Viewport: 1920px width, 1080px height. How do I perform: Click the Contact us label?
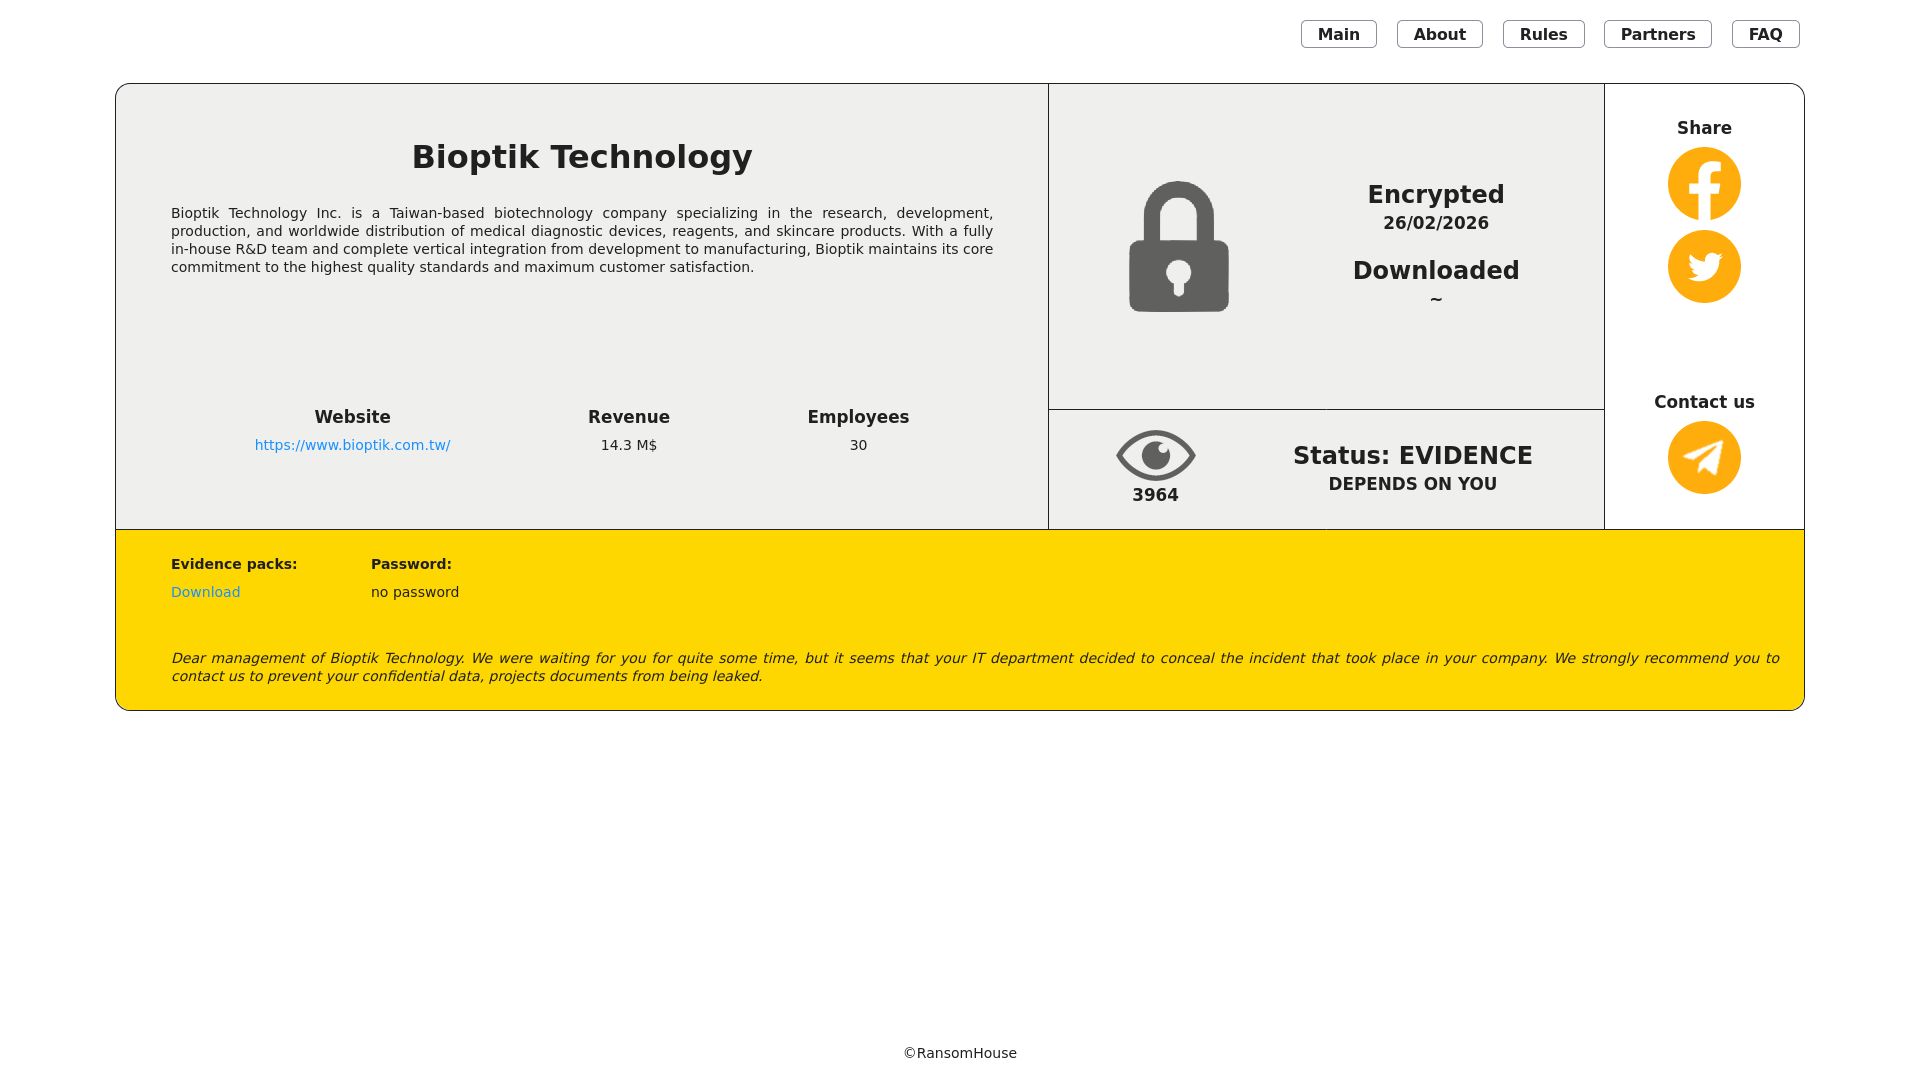click(1704, 402)
